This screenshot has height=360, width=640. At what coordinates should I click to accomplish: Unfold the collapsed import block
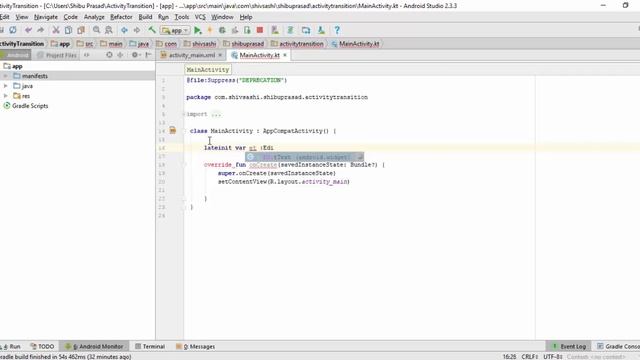tap(184, 114)
